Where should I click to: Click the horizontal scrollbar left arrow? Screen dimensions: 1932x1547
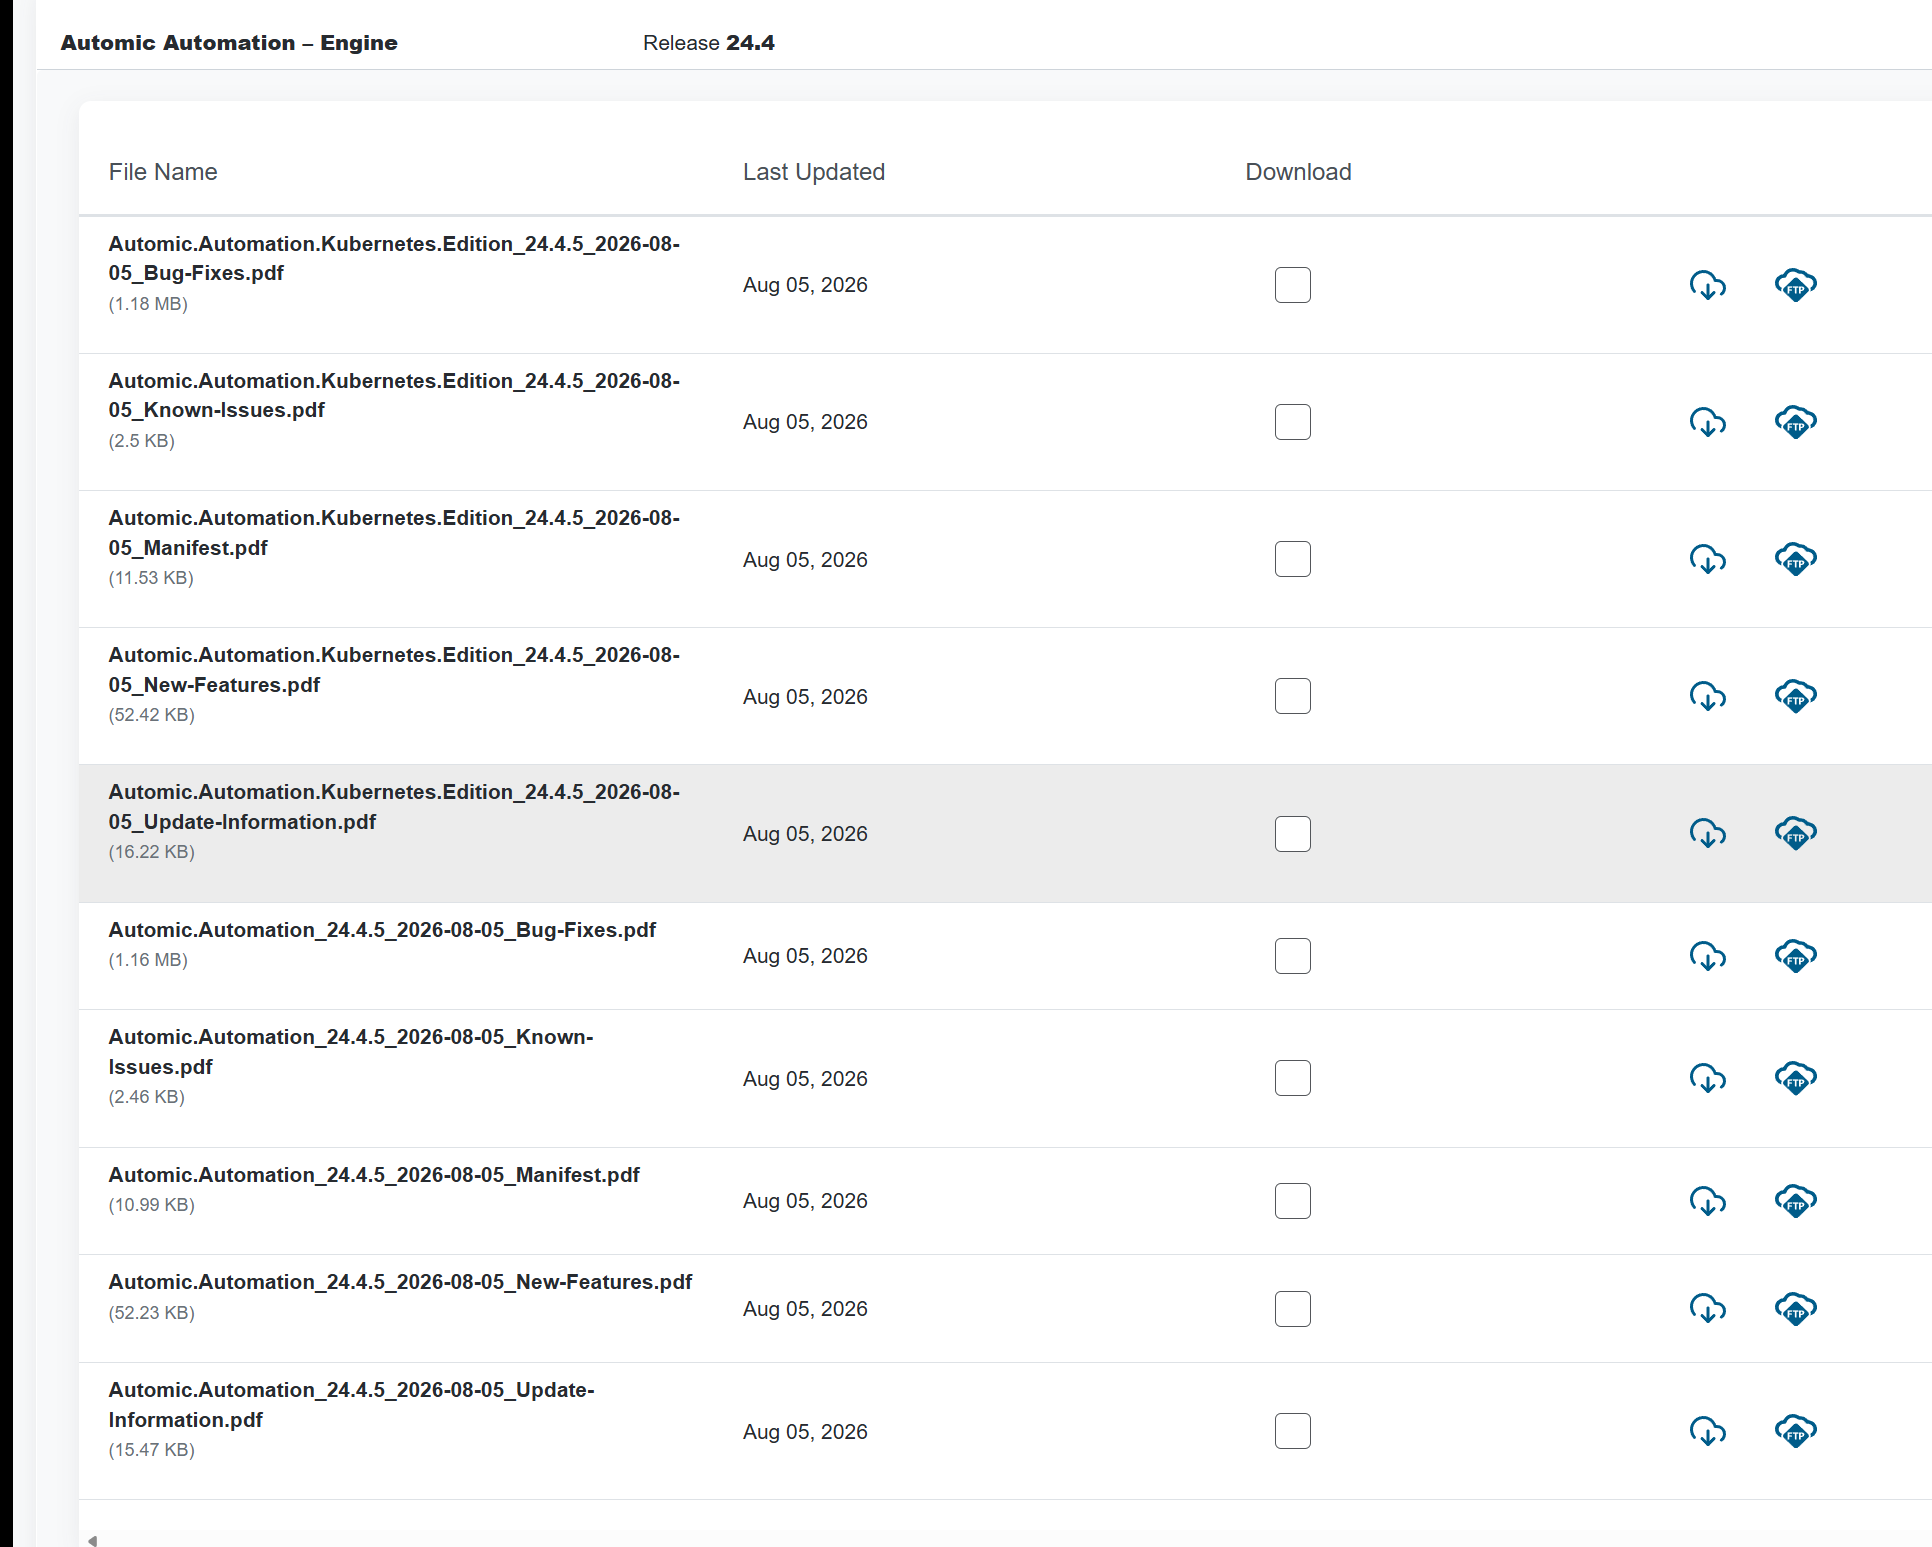[93, 1540]
